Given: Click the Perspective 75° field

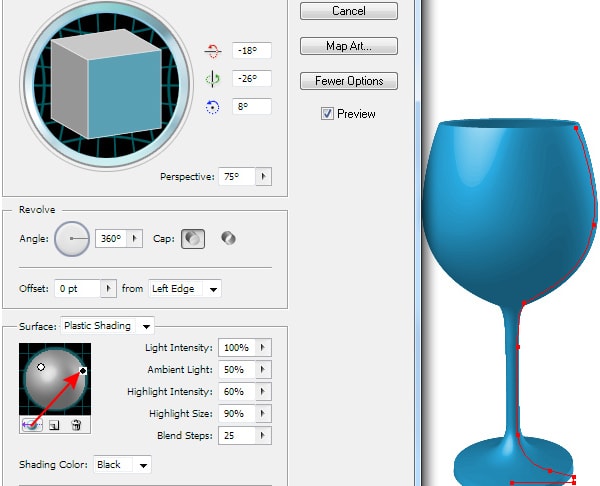Looking at the screenshot, I should (x=237, y=176).
